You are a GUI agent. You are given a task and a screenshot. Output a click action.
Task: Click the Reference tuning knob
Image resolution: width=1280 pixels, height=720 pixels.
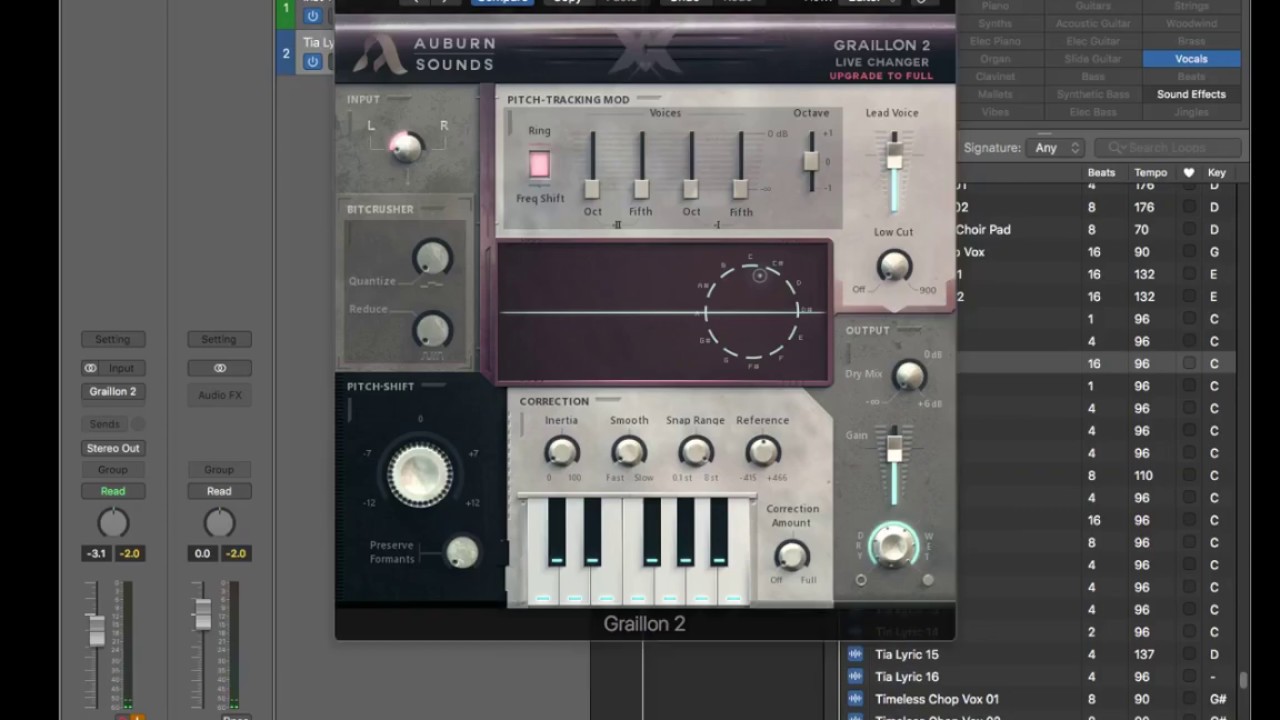click(762, 451)
